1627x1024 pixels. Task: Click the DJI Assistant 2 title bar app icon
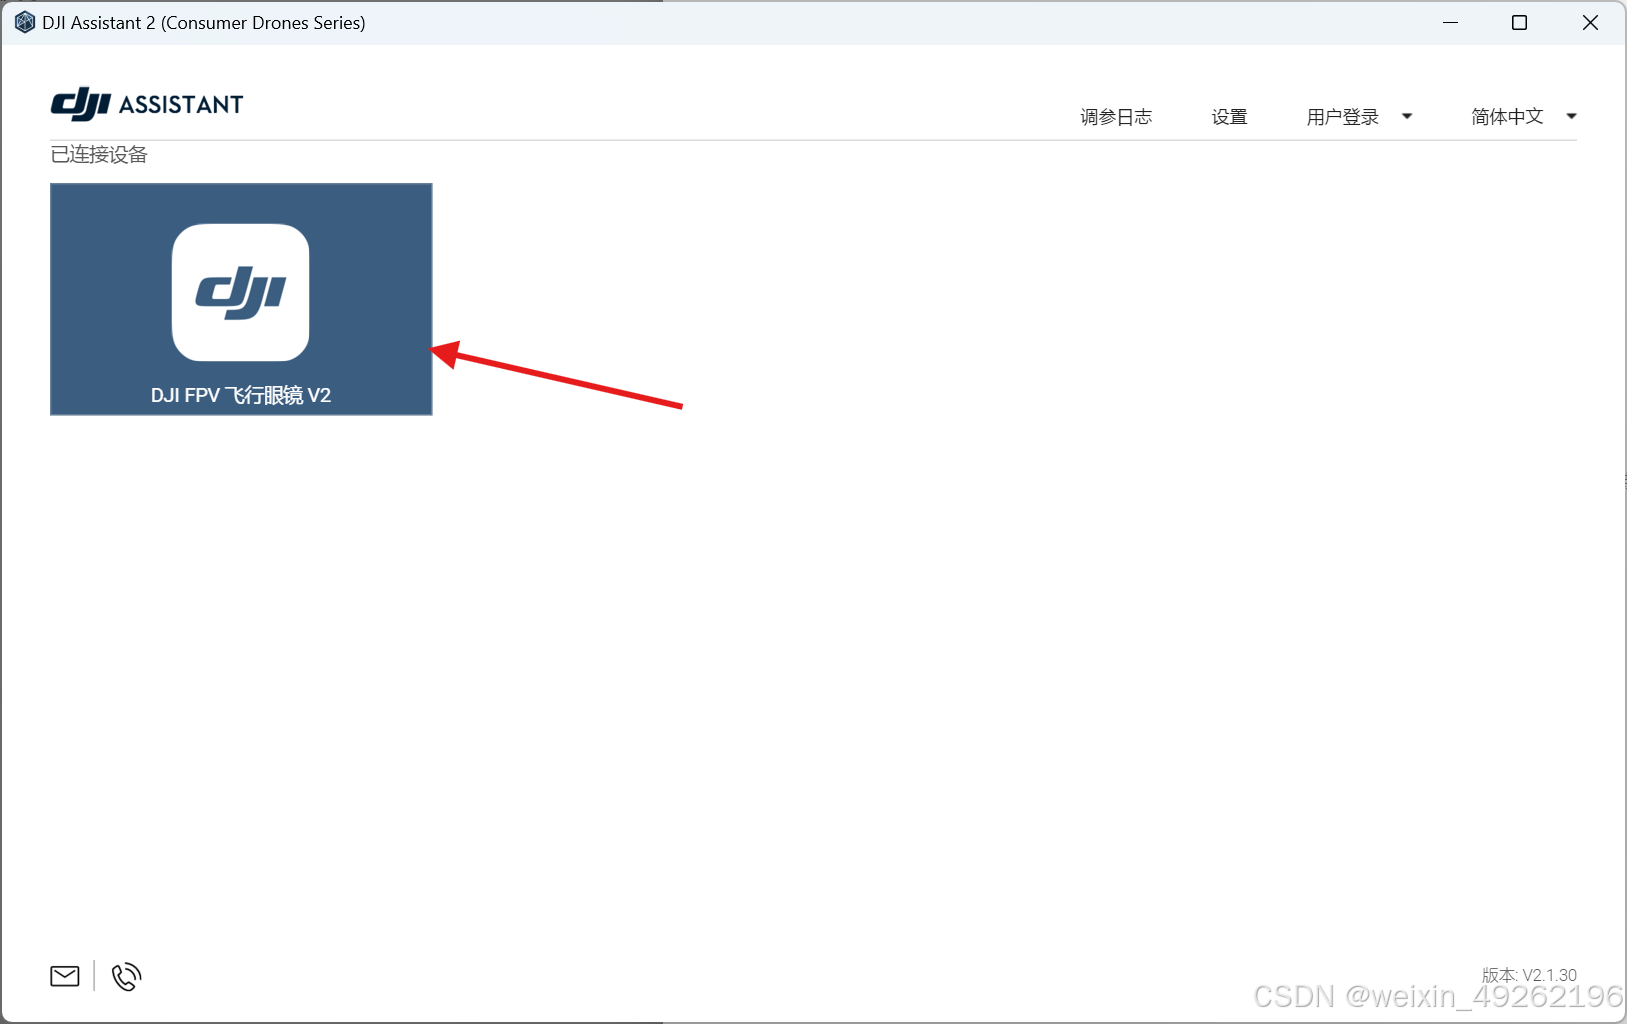pyautogui.click(x=25, y=22)
